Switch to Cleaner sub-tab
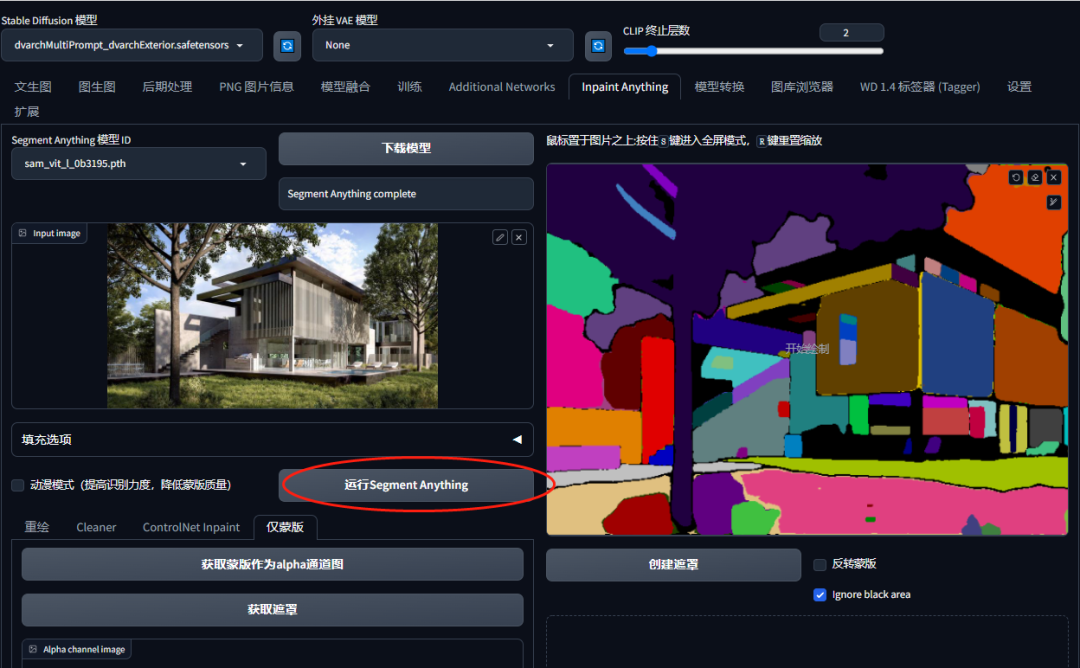Screen dimensions: 1080x668 pos(96,528)
